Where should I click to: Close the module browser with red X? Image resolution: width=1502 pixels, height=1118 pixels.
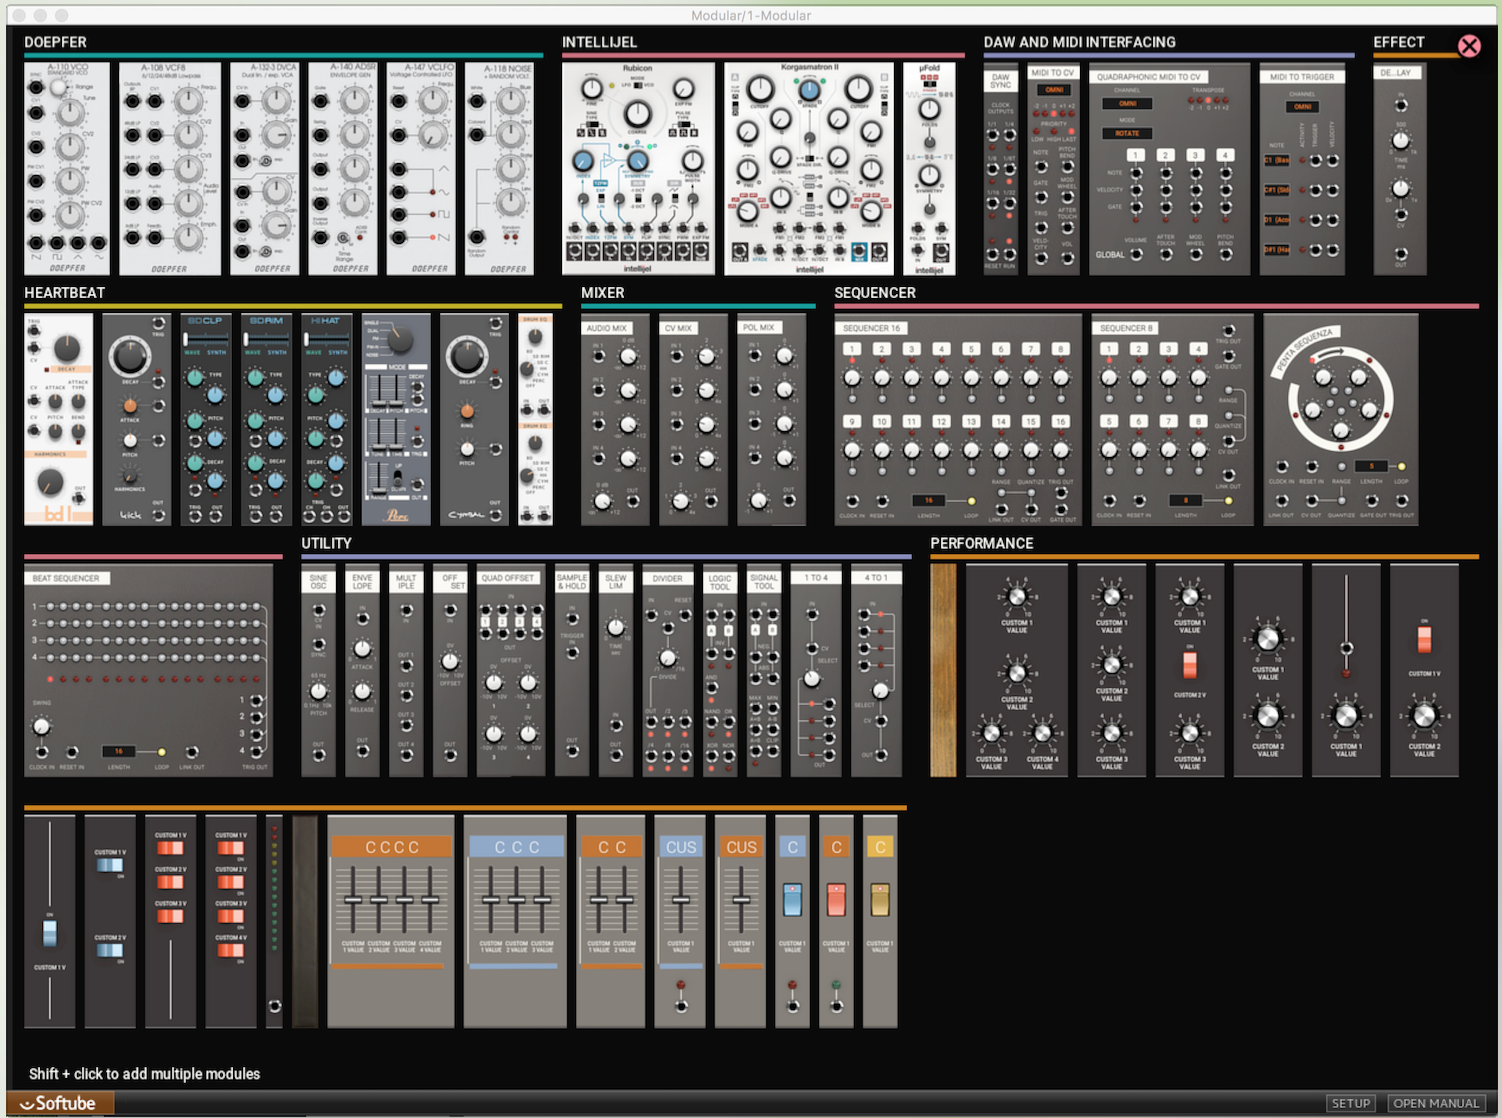point(1469,46)
